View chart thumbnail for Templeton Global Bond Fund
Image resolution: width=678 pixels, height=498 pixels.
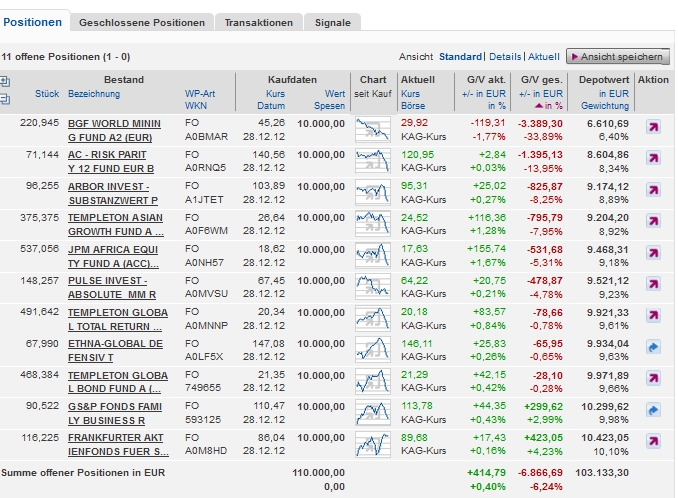[373, 381]
